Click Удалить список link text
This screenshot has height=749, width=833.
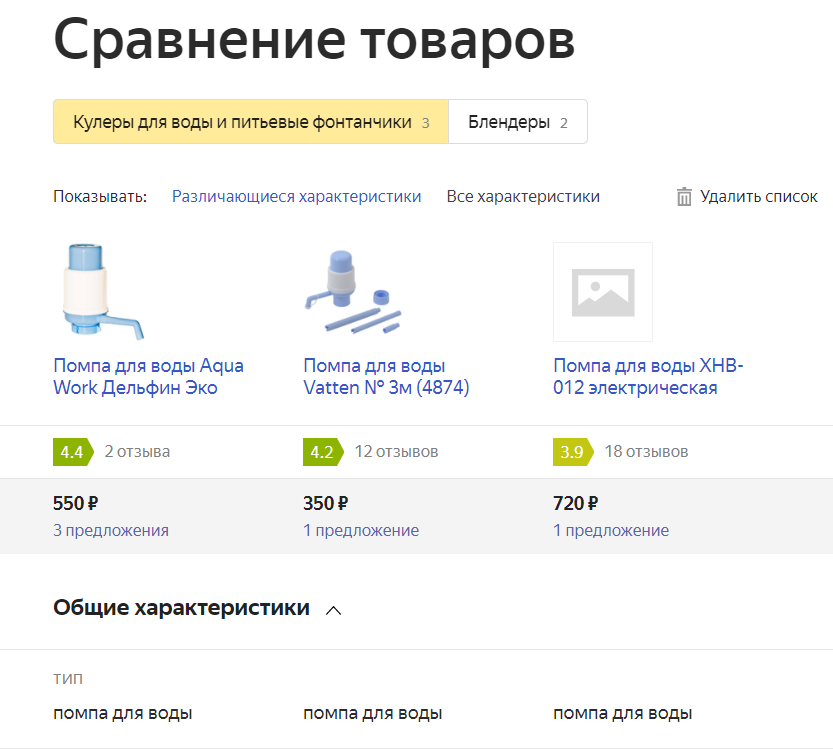[x=759, y=197]
